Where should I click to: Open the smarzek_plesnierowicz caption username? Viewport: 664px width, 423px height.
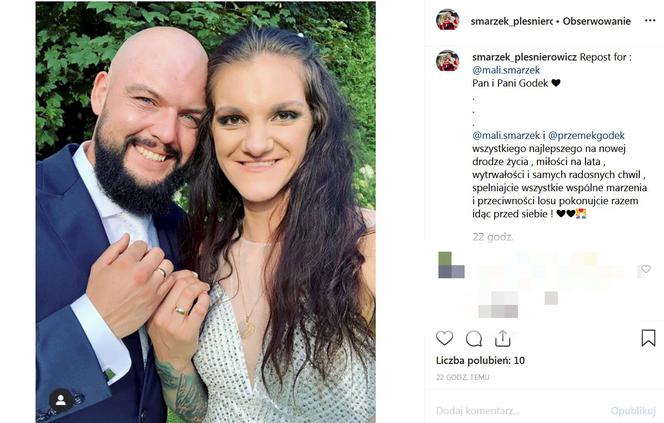click(x=524, y=57)
